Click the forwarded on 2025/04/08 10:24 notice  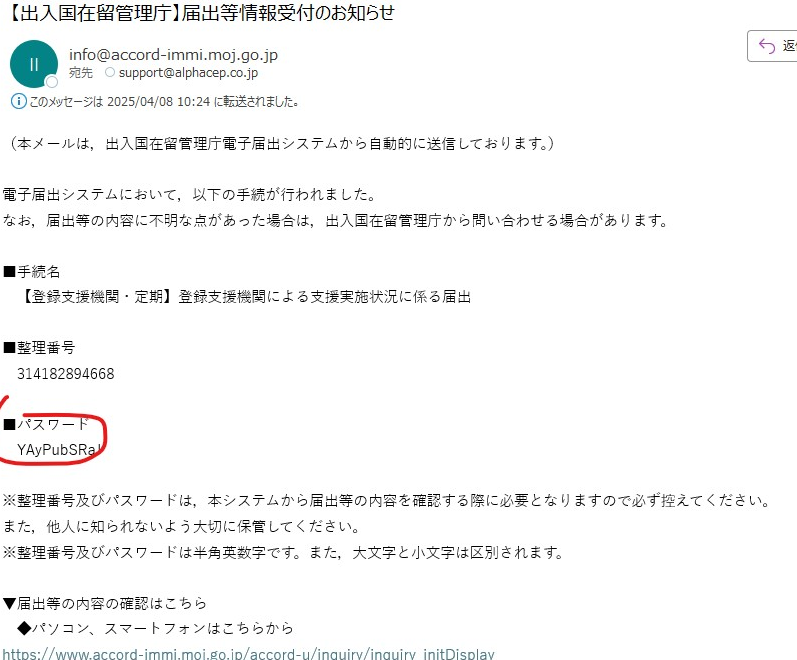click(163, 102)
